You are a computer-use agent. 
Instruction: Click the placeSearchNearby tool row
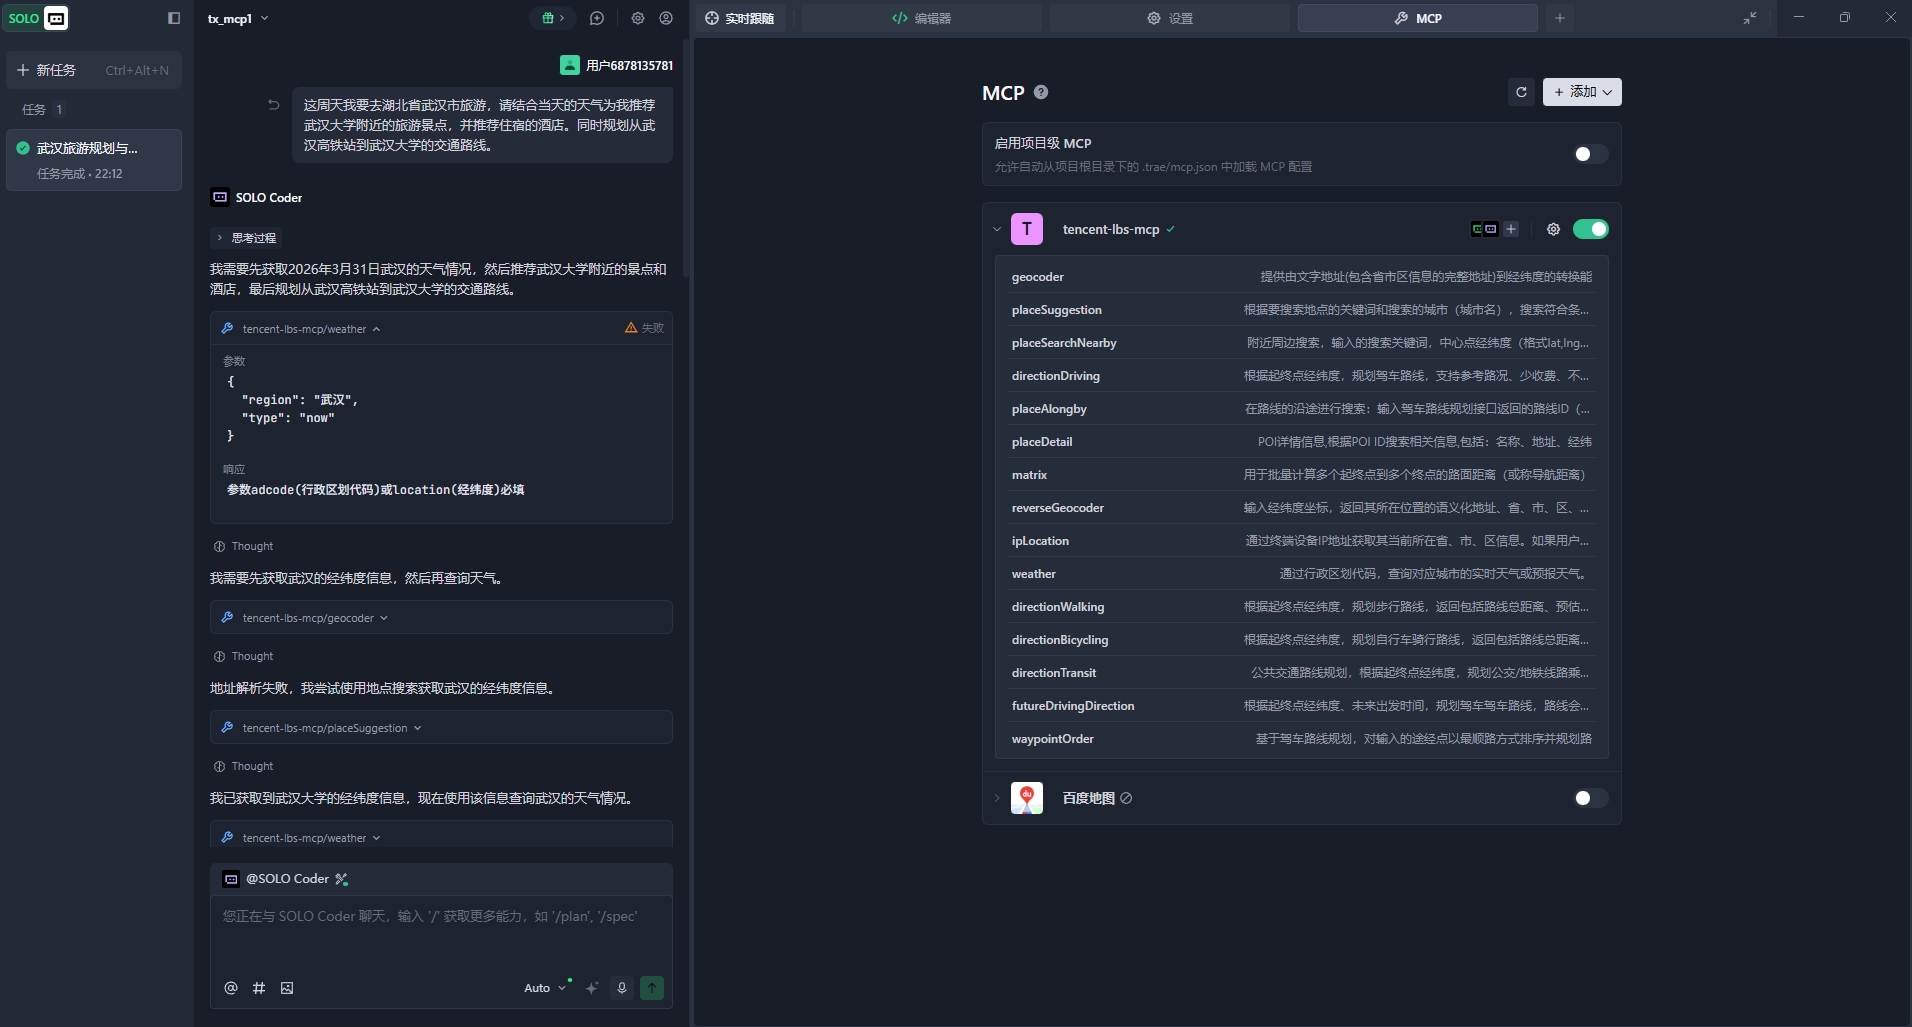[x=1301, y=343]
